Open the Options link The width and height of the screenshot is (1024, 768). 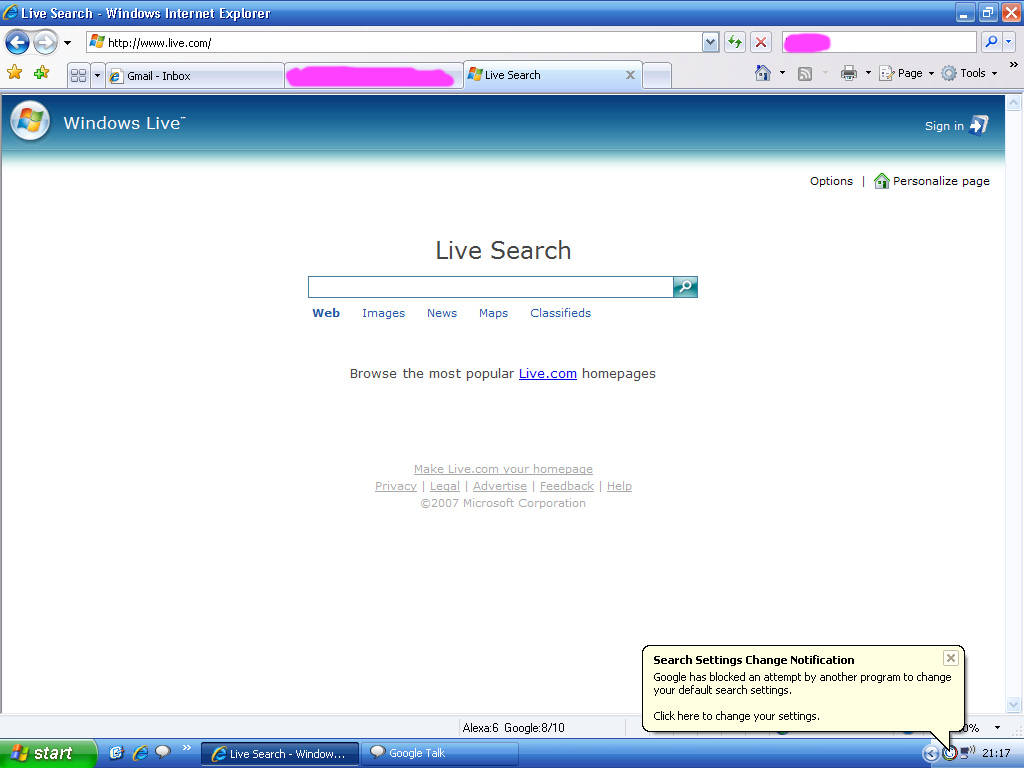click(831, 181)
